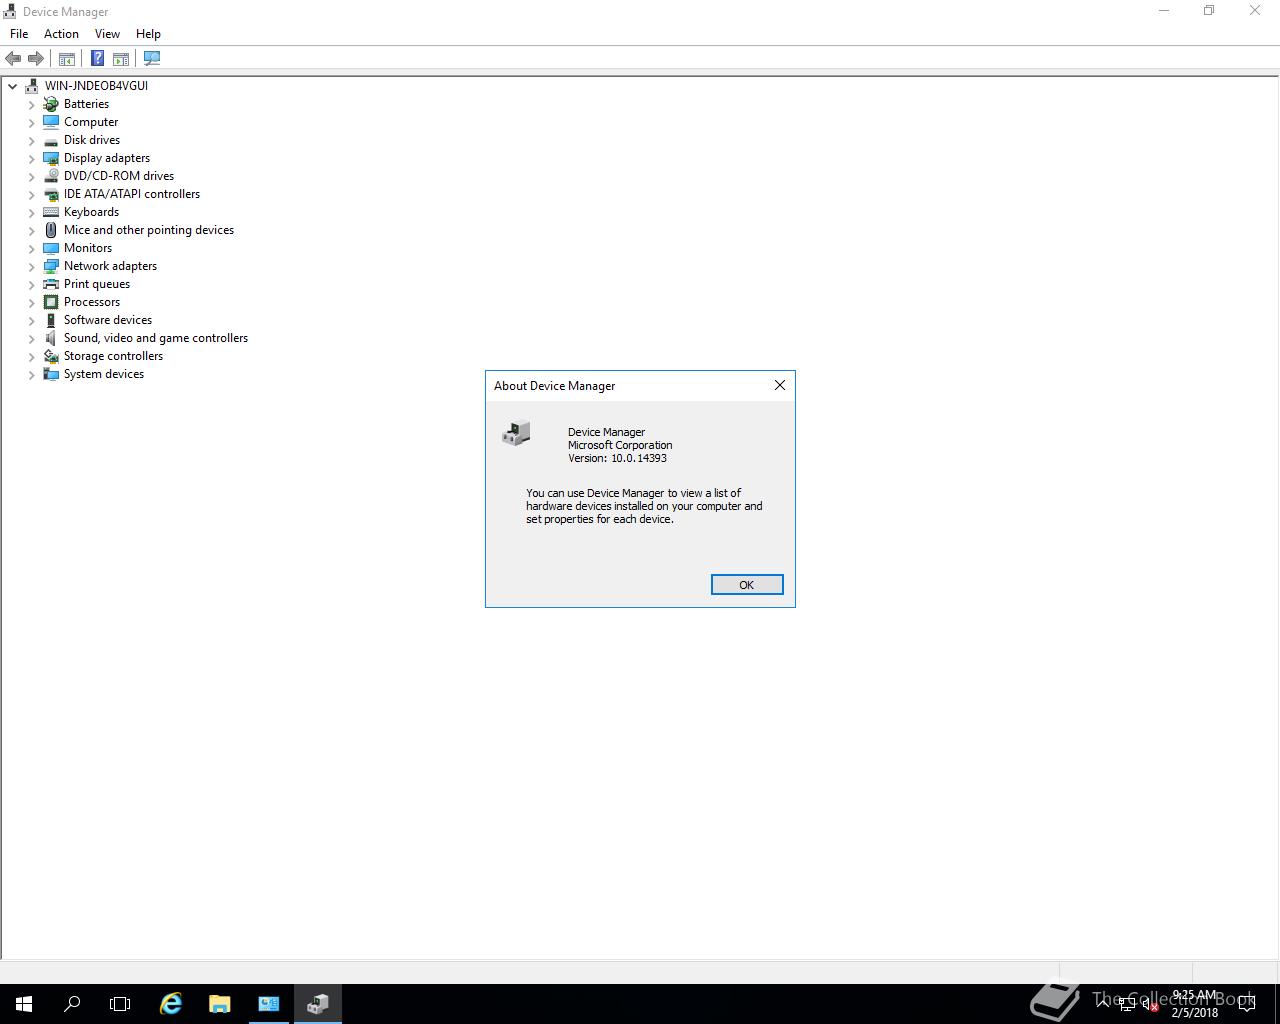1280x1024 pixels.
Task: Select the IDE ATA/ATAPI controllers icon
Action: [51, 194]
